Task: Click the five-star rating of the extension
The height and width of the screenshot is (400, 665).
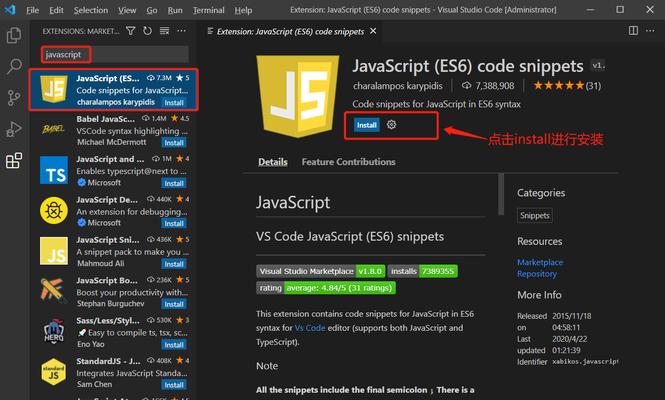Action: pyautogui.click(x=559, y=86)
